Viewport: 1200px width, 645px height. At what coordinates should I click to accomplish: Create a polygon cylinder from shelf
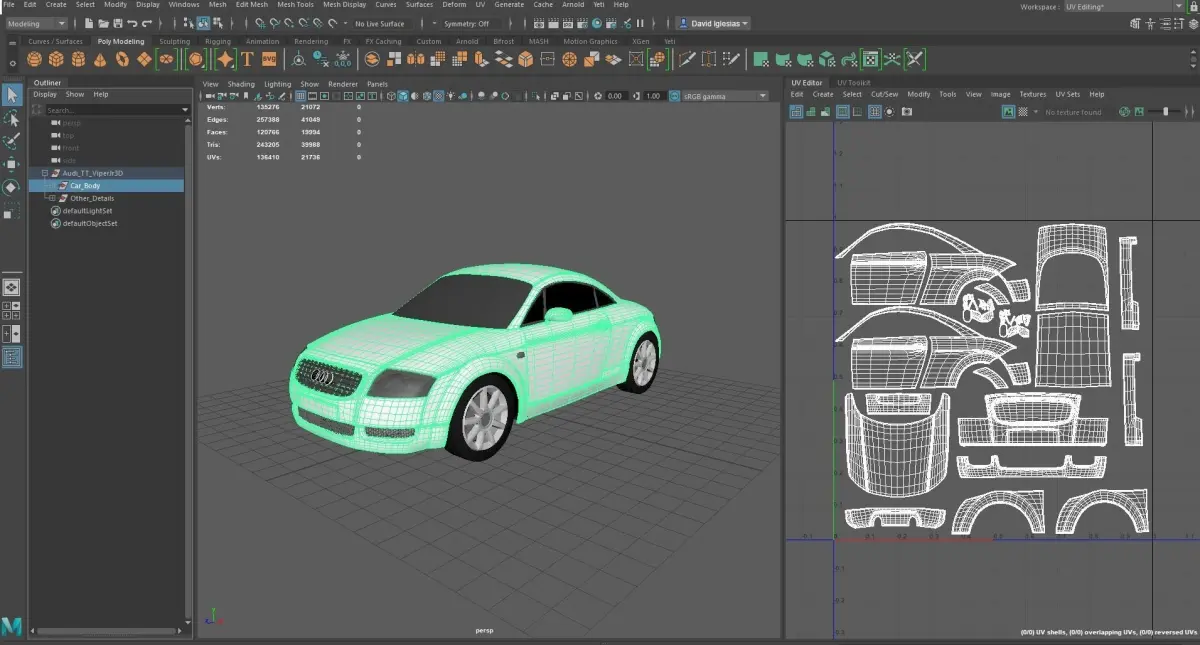(x=79, y=60)
